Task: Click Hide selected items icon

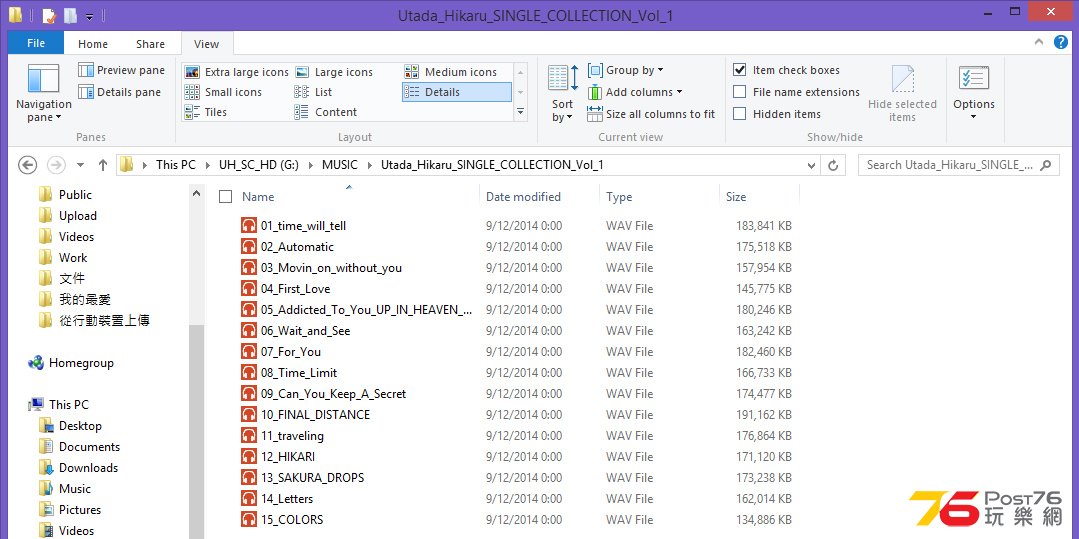Action: pos(902,79)
